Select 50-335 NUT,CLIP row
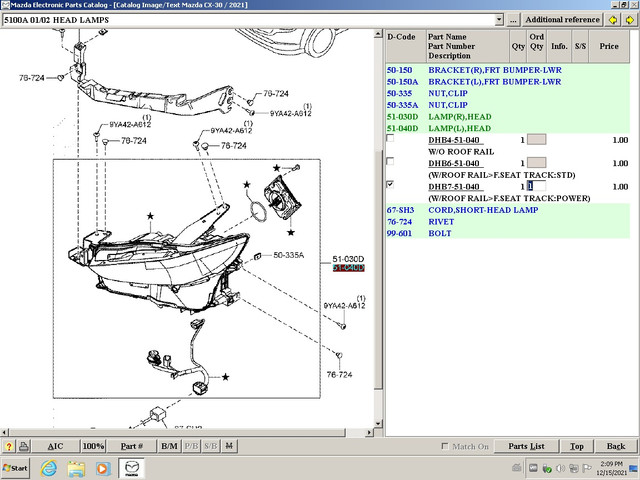The width and height of the screenshot is (640, 480). pyautogui.click(x=507, y=93)
